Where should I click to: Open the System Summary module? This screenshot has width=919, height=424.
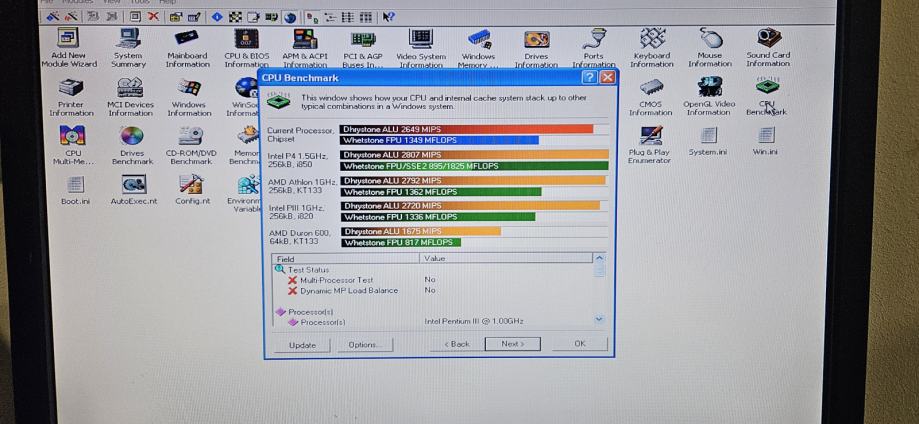point(128,48)
